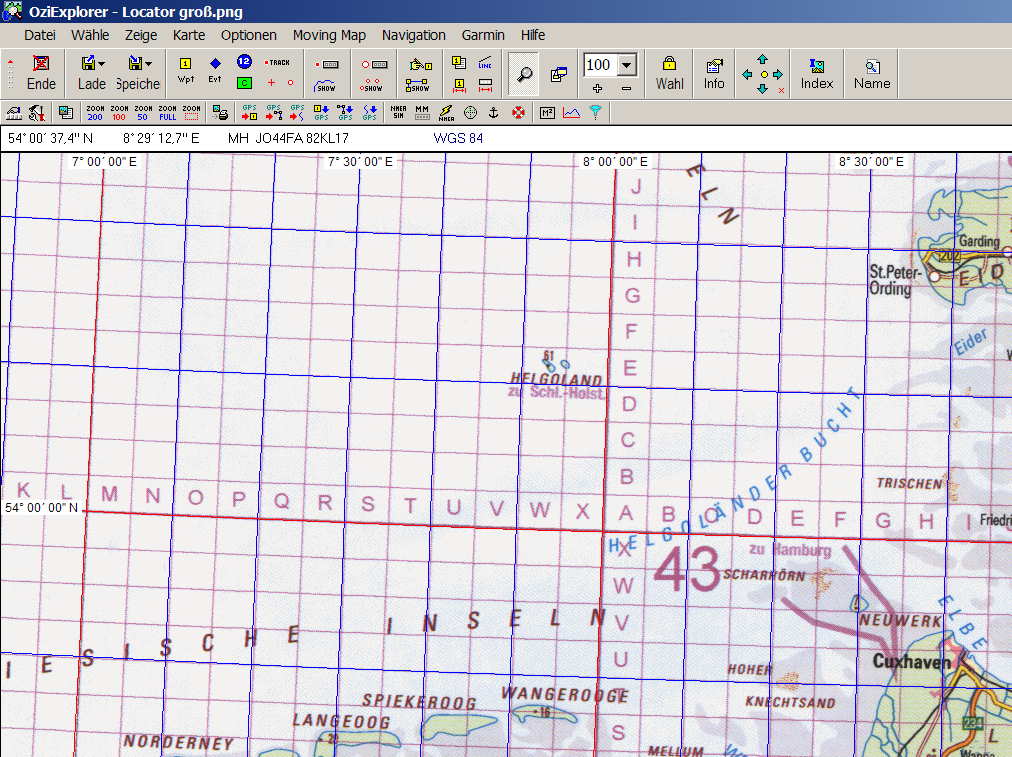Click the lightning NMEA start icon
This screenshot has width=1012, height=757.
(446, 113)
